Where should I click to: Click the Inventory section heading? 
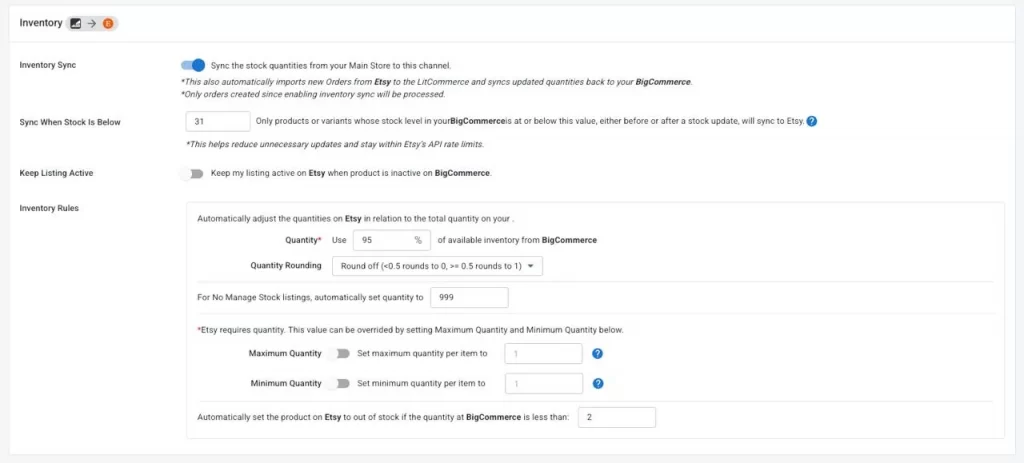pos(41,24)
